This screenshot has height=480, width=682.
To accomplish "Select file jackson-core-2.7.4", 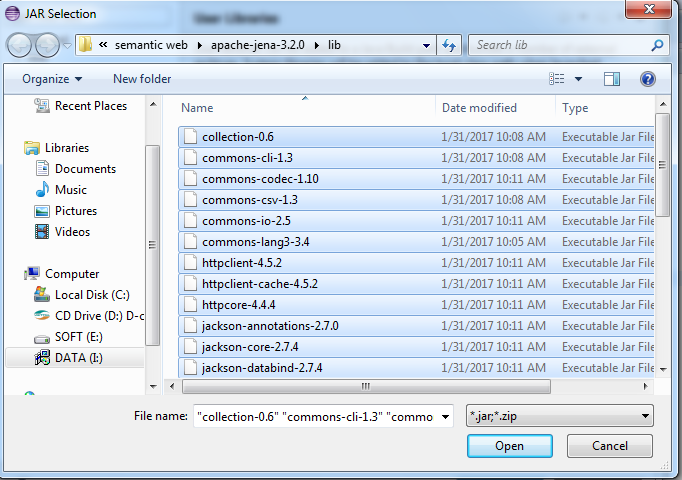I will (x=416, y=347).
